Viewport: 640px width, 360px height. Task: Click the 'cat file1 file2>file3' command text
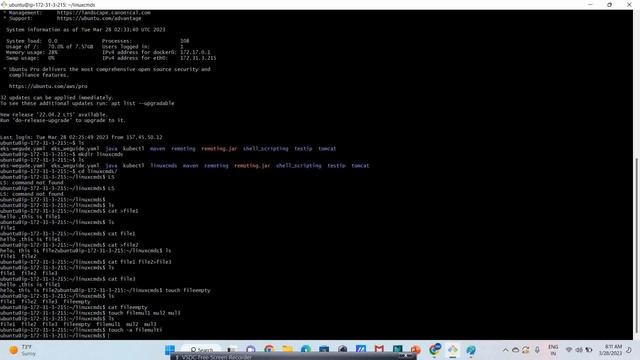pos(140,262)
